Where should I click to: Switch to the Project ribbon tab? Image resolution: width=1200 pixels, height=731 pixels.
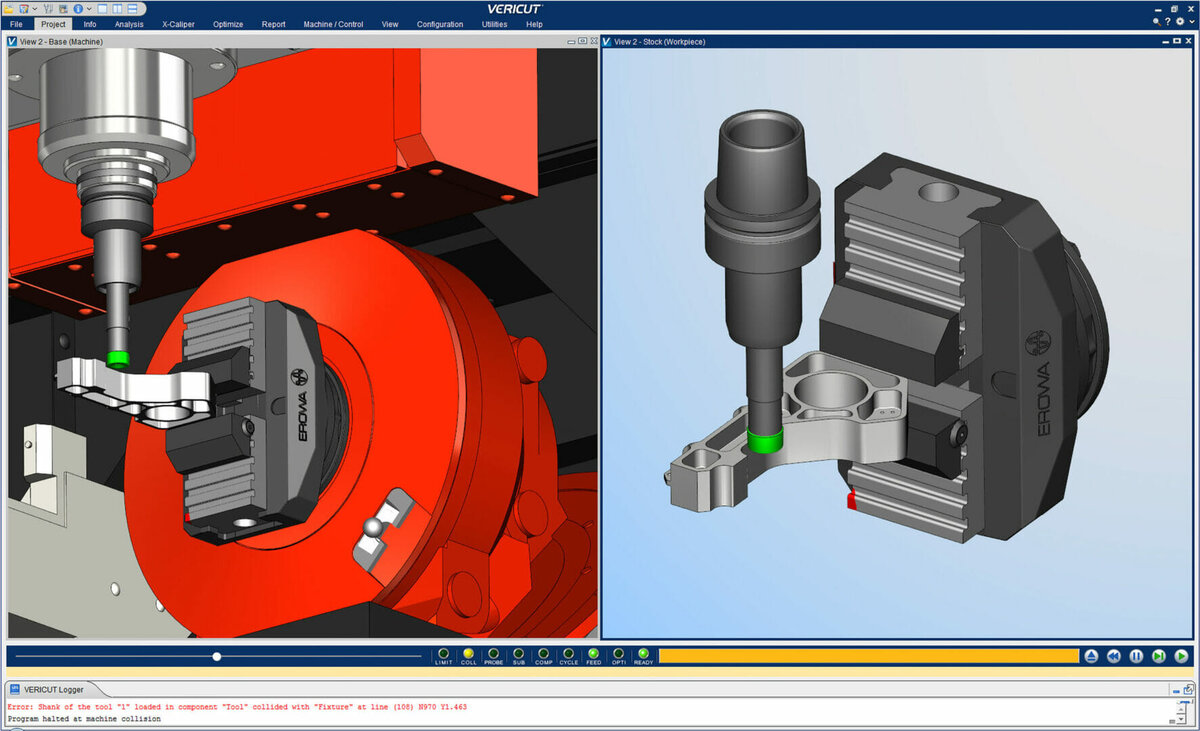pos(54,24)
